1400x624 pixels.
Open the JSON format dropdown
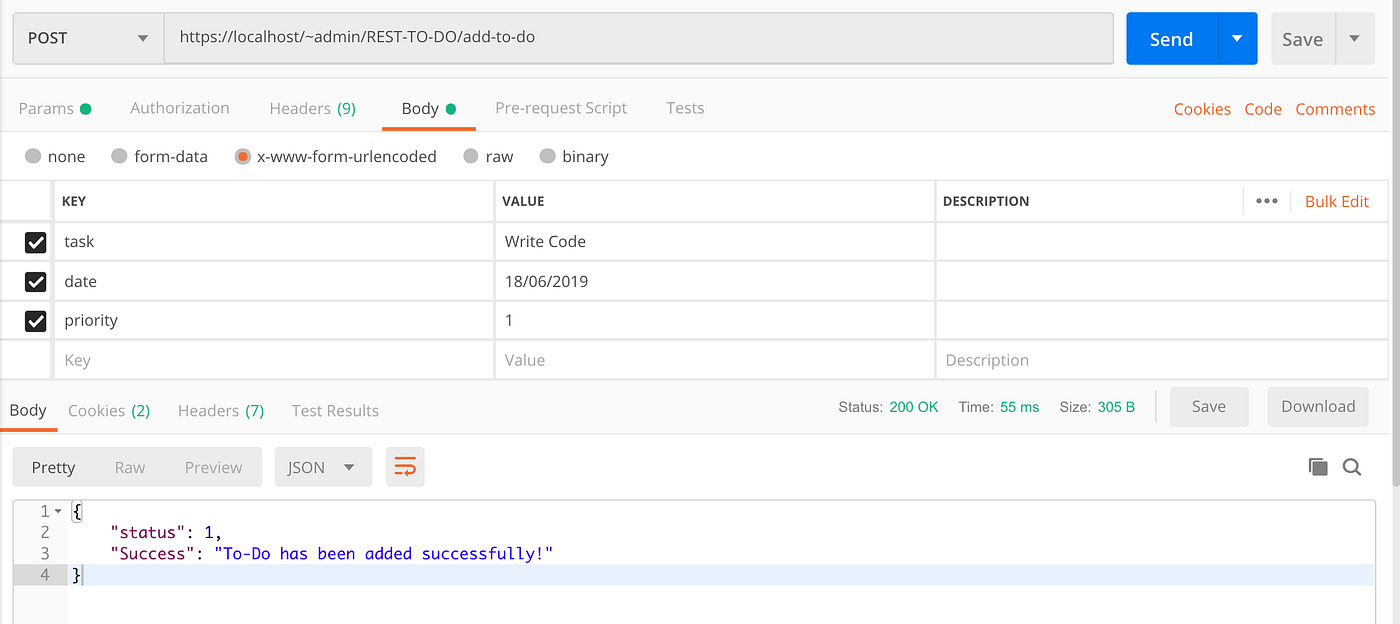coord(323,466)
